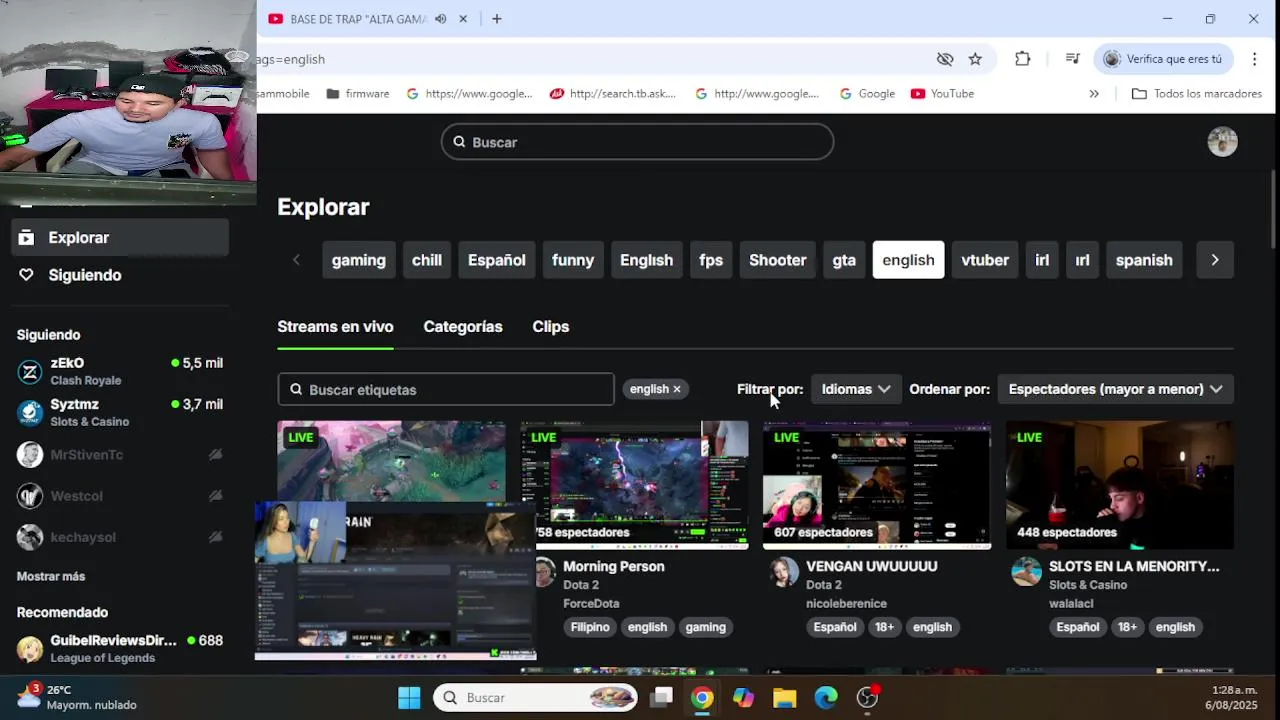Open GuibelReviewsDir avatar in Recomendado
The image size is (1280, 720).
30,649
